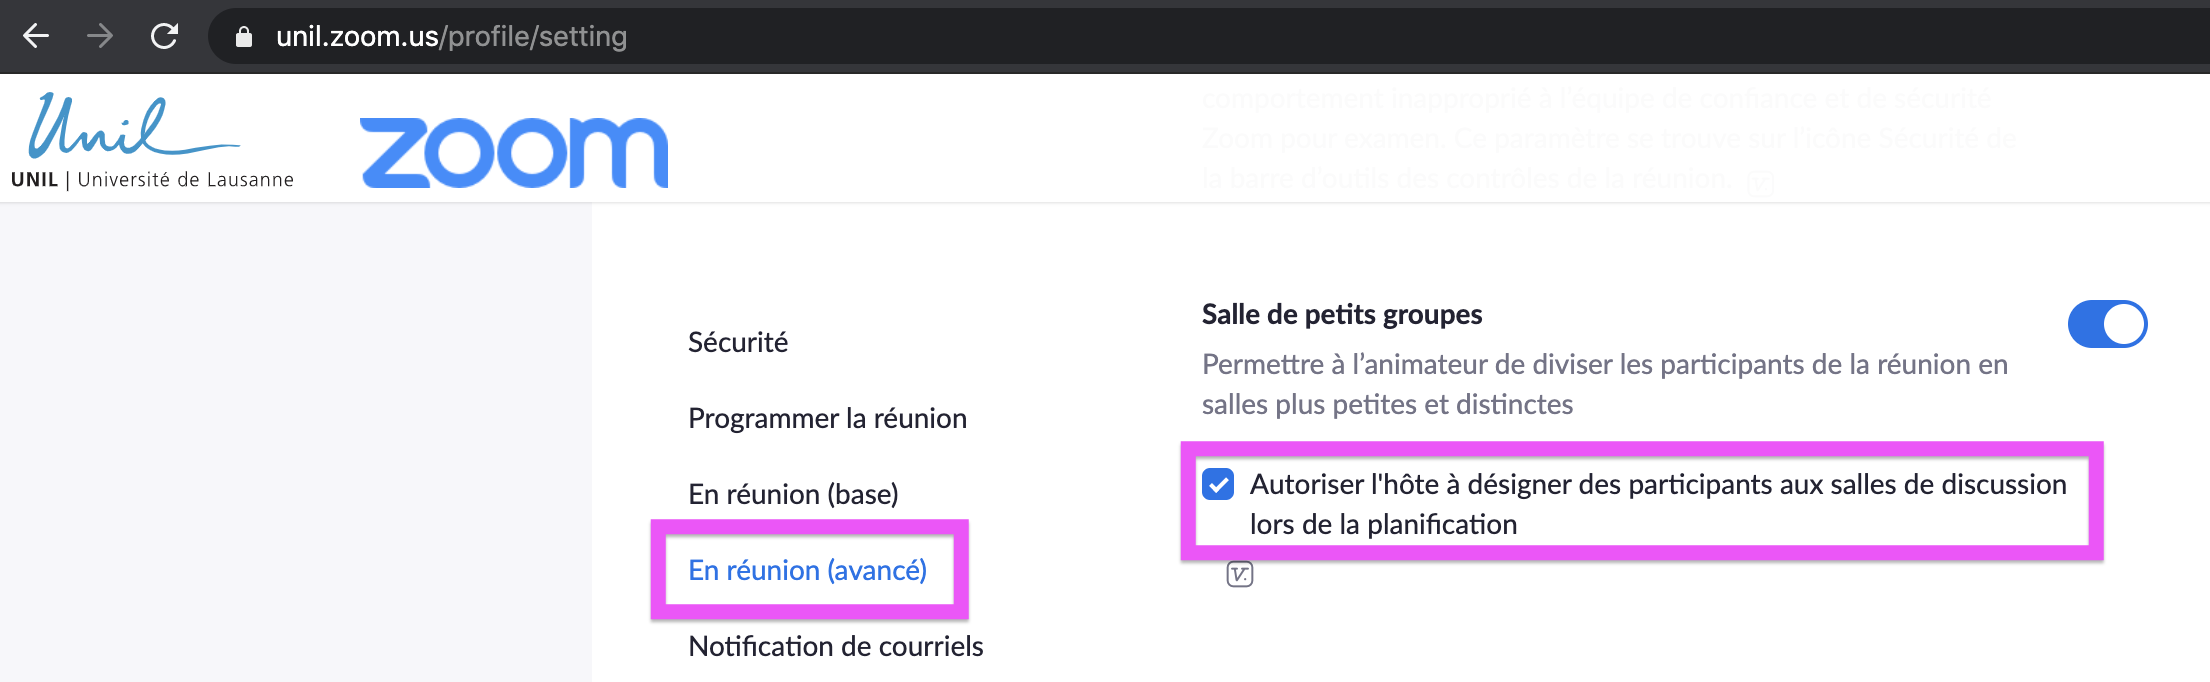Viewport: 2210px width, 682px height.
Task: Click the padlock site security icon
Action: click(243, 37)
